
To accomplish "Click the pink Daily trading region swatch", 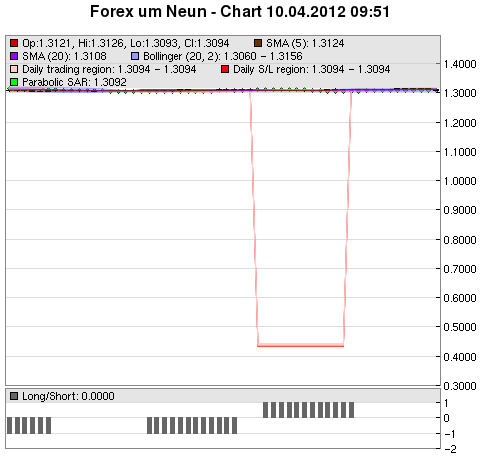I will [x=14, y=69].
